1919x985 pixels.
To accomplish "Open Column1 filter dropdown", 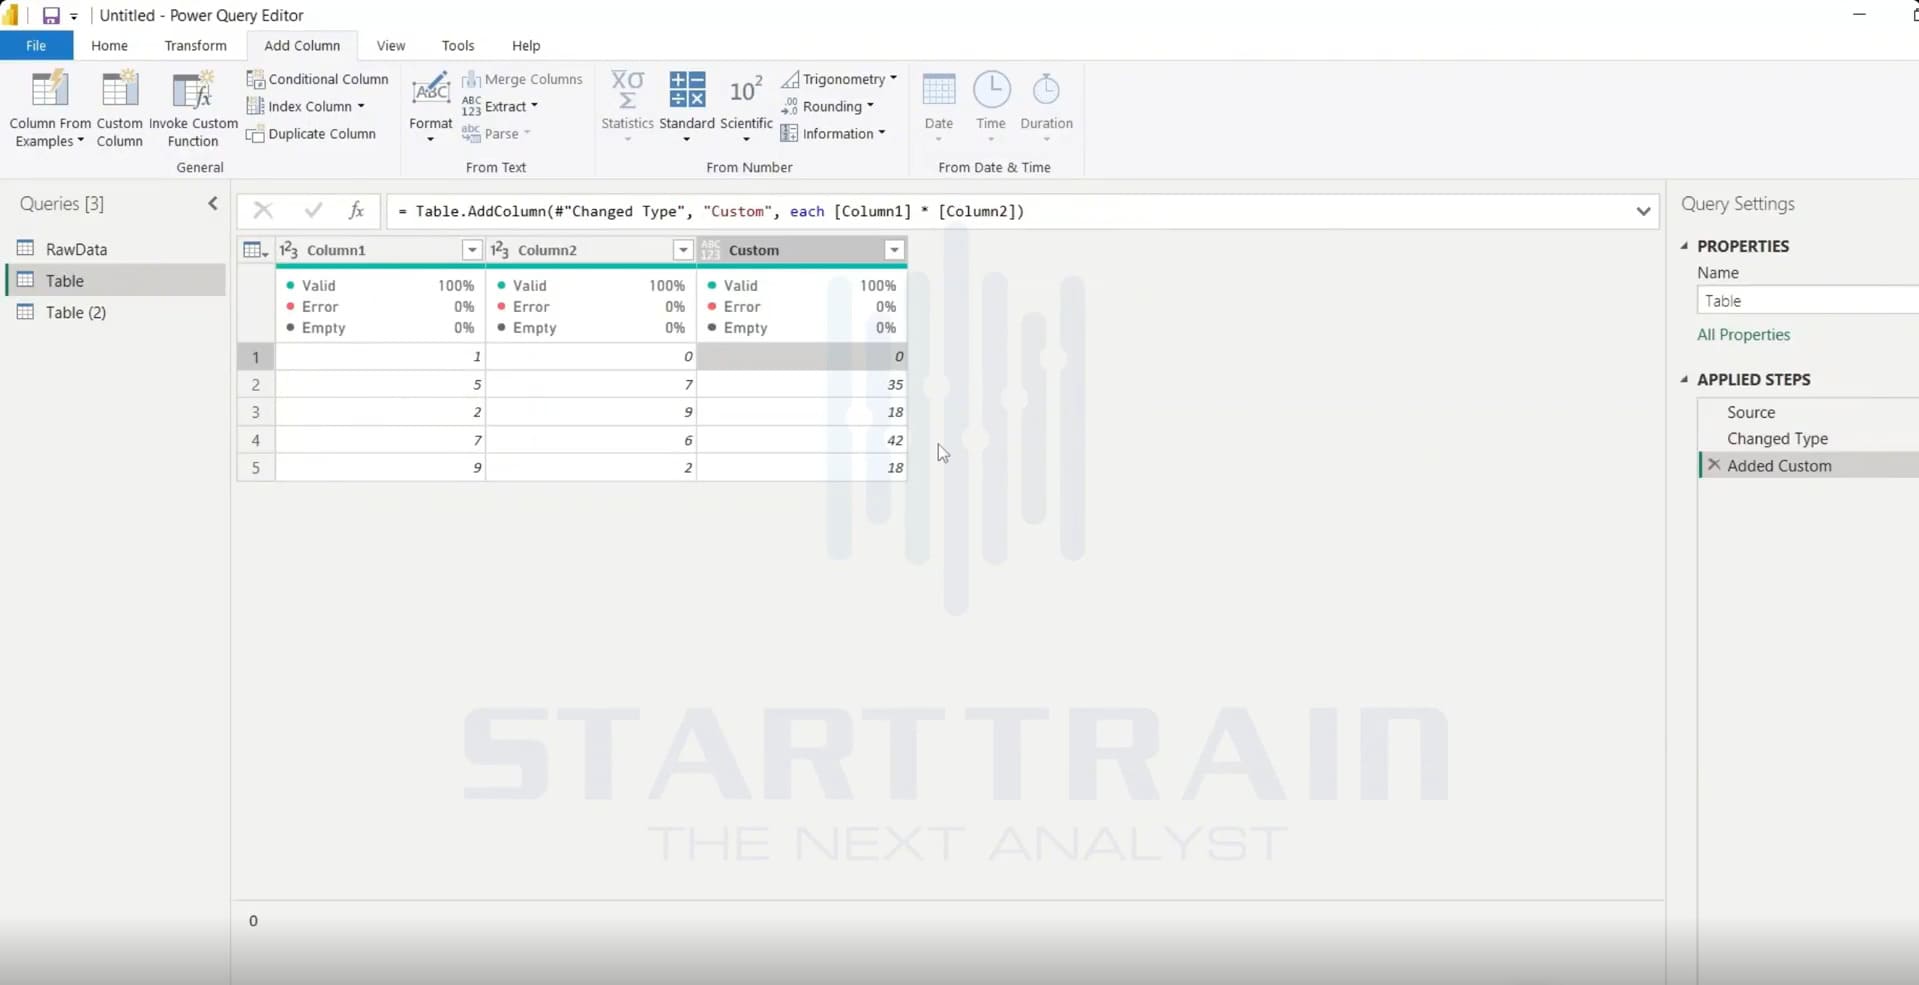I will click(x=471, y=250).
